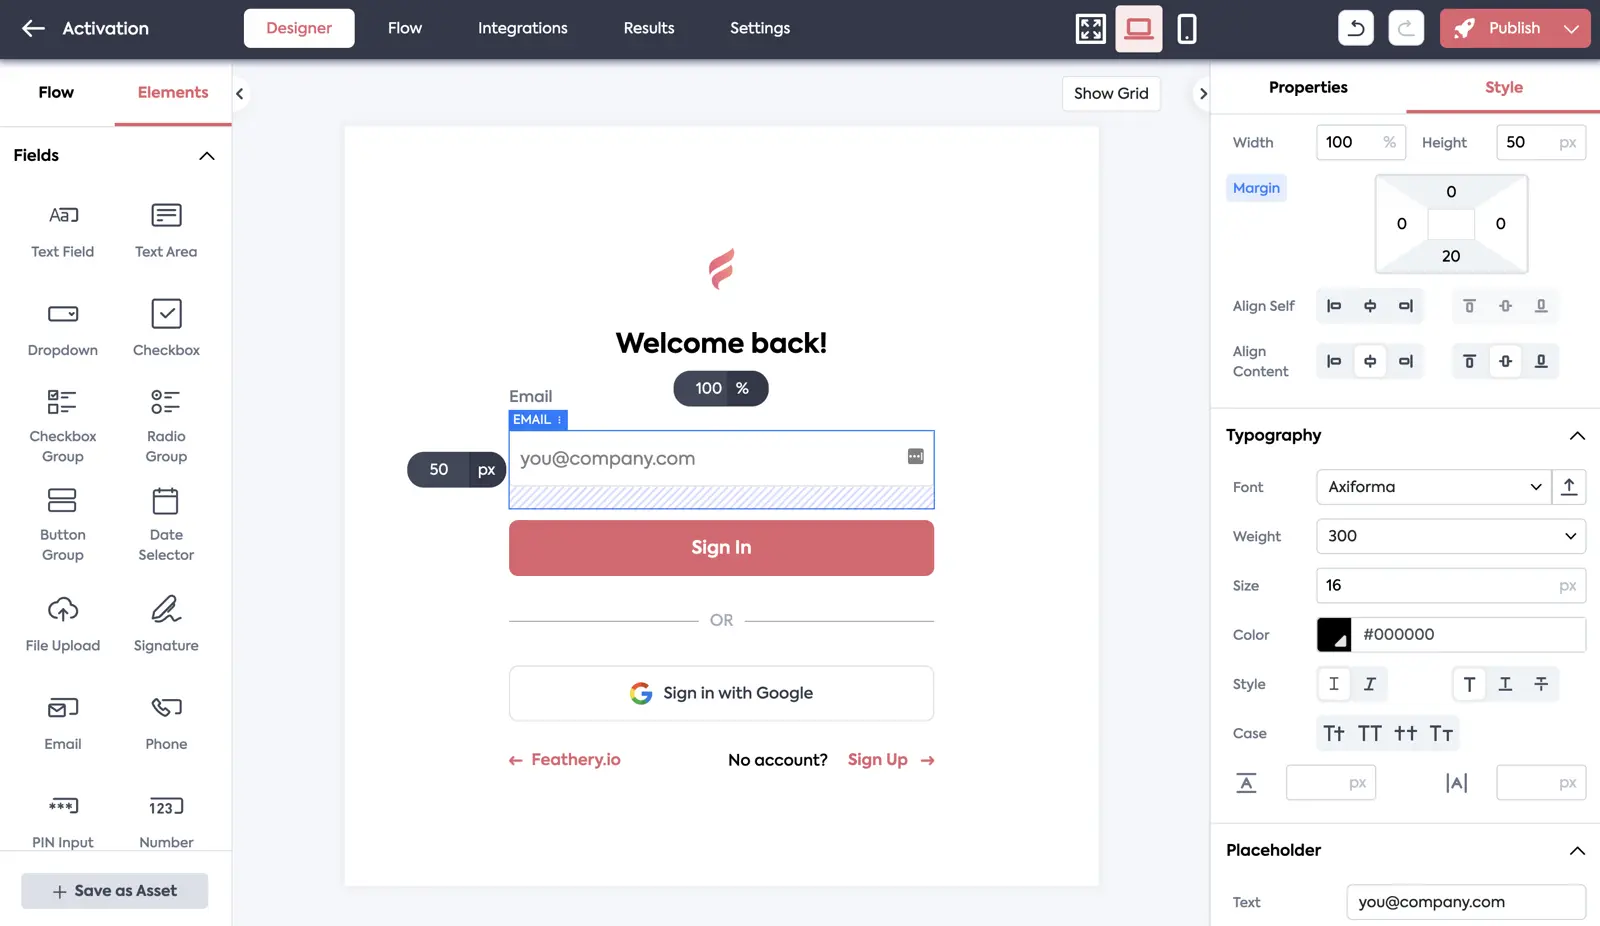Select the Signature element
1600x926 pixels.
point(166,624)
